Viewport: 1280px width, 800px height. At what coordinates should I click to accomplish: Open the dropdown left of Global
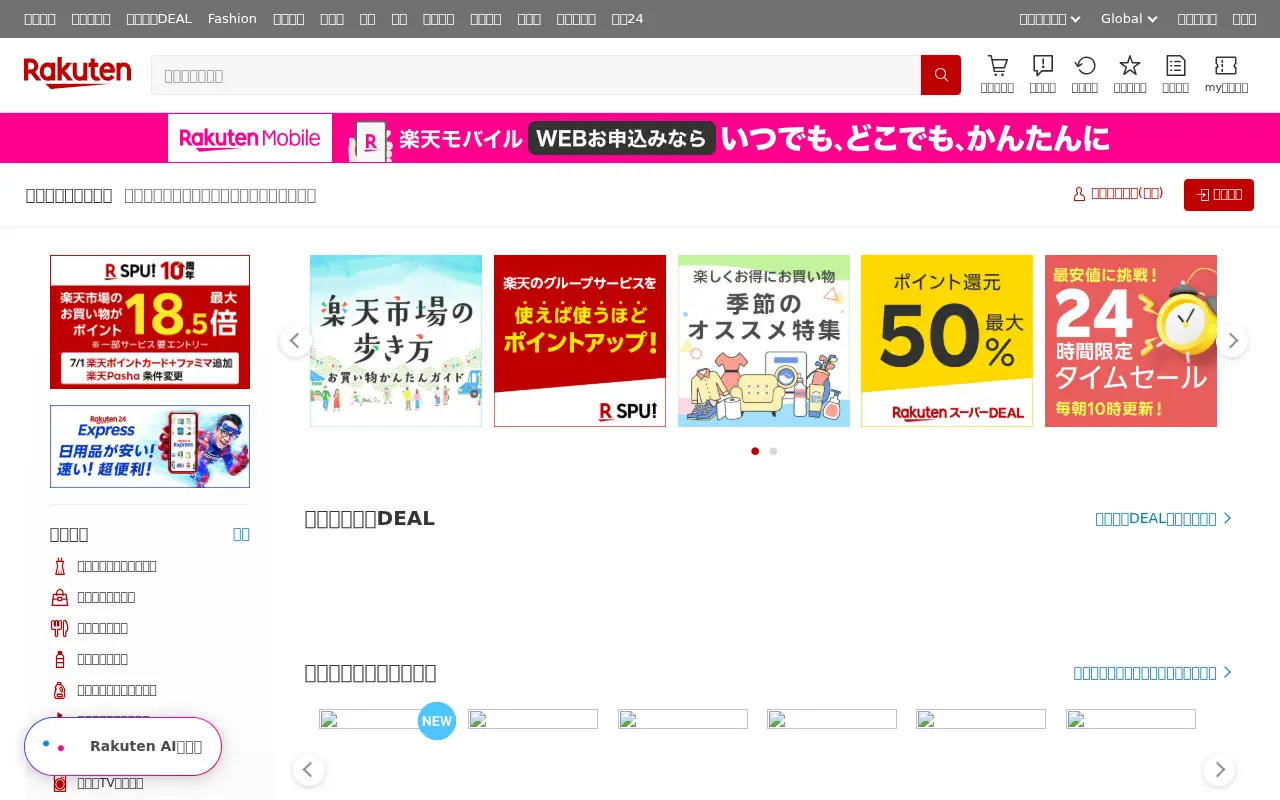click(x=1050, y=19)
